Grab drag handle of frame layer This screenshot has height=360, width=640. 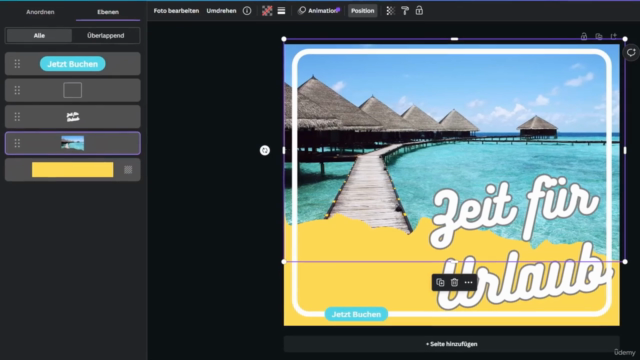(17, 90)
